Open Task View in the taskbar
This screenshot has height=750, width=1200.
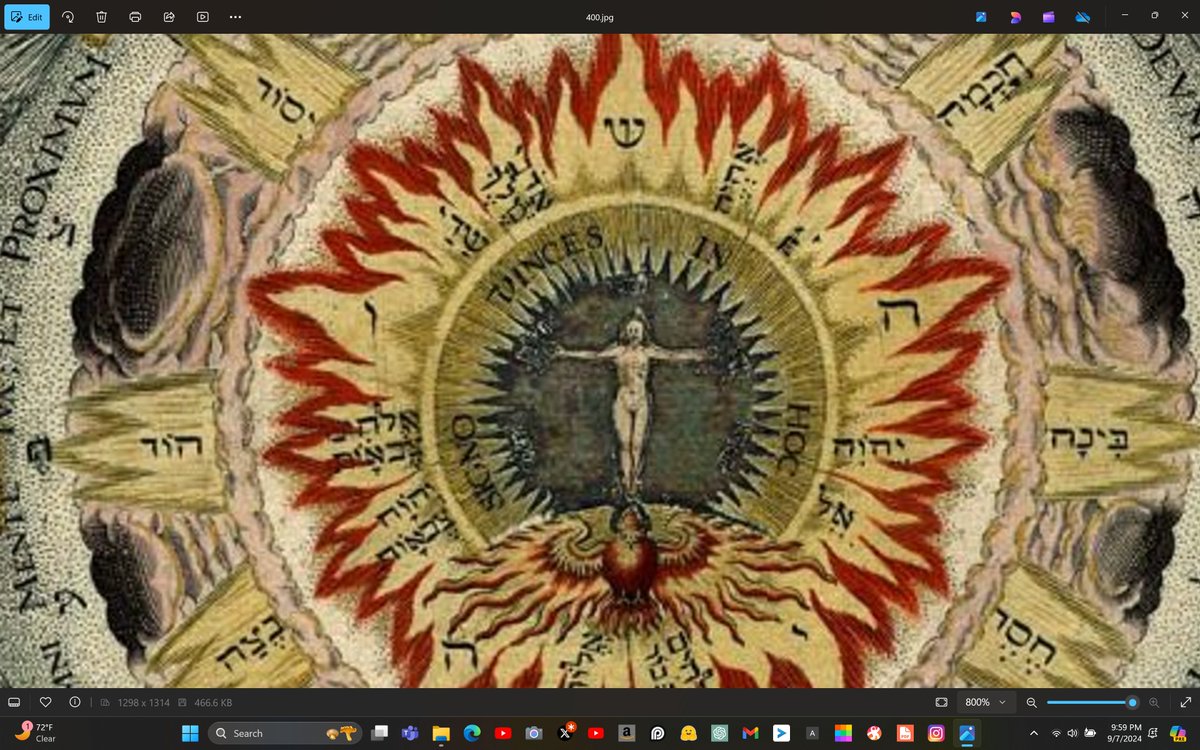pos(380,733)
